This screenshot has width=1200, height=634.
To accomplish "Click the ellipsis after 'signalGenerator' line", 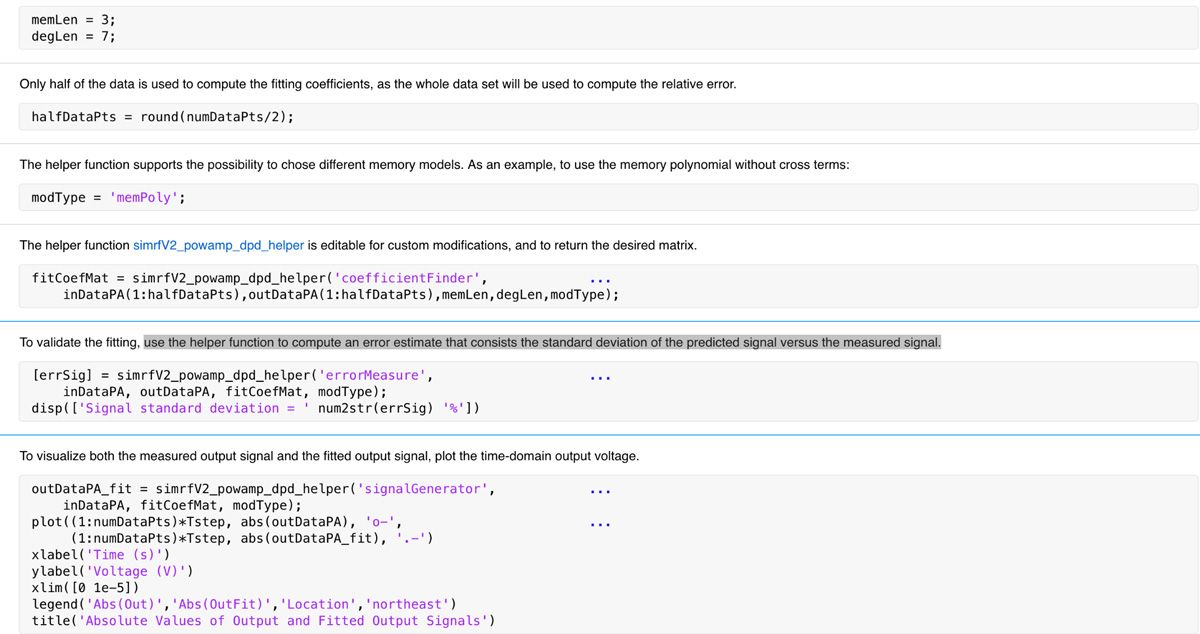I will (x=600, y=490).
